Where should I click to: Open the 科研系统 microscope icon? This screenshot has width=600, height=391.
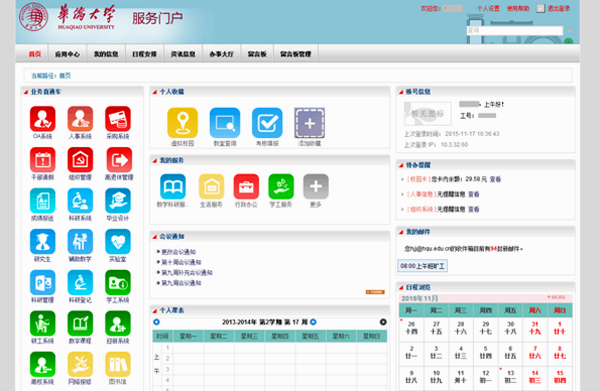(80, 201)
